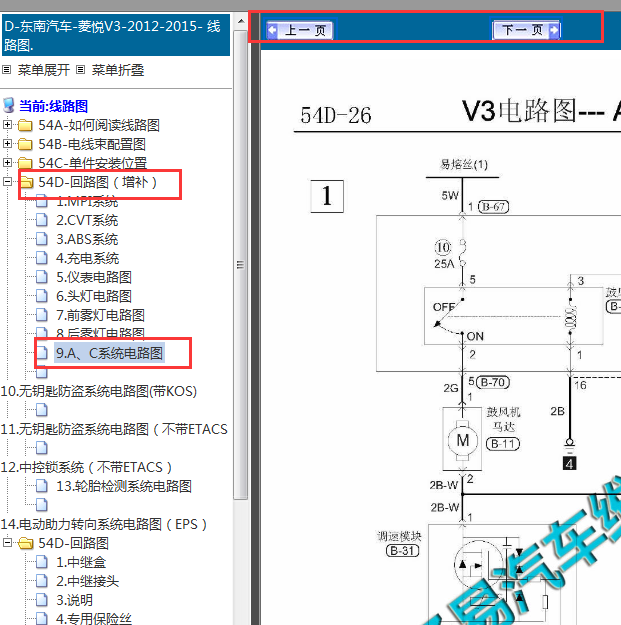Open 8.后雾灯电路图 document

(x=100, y=333)
